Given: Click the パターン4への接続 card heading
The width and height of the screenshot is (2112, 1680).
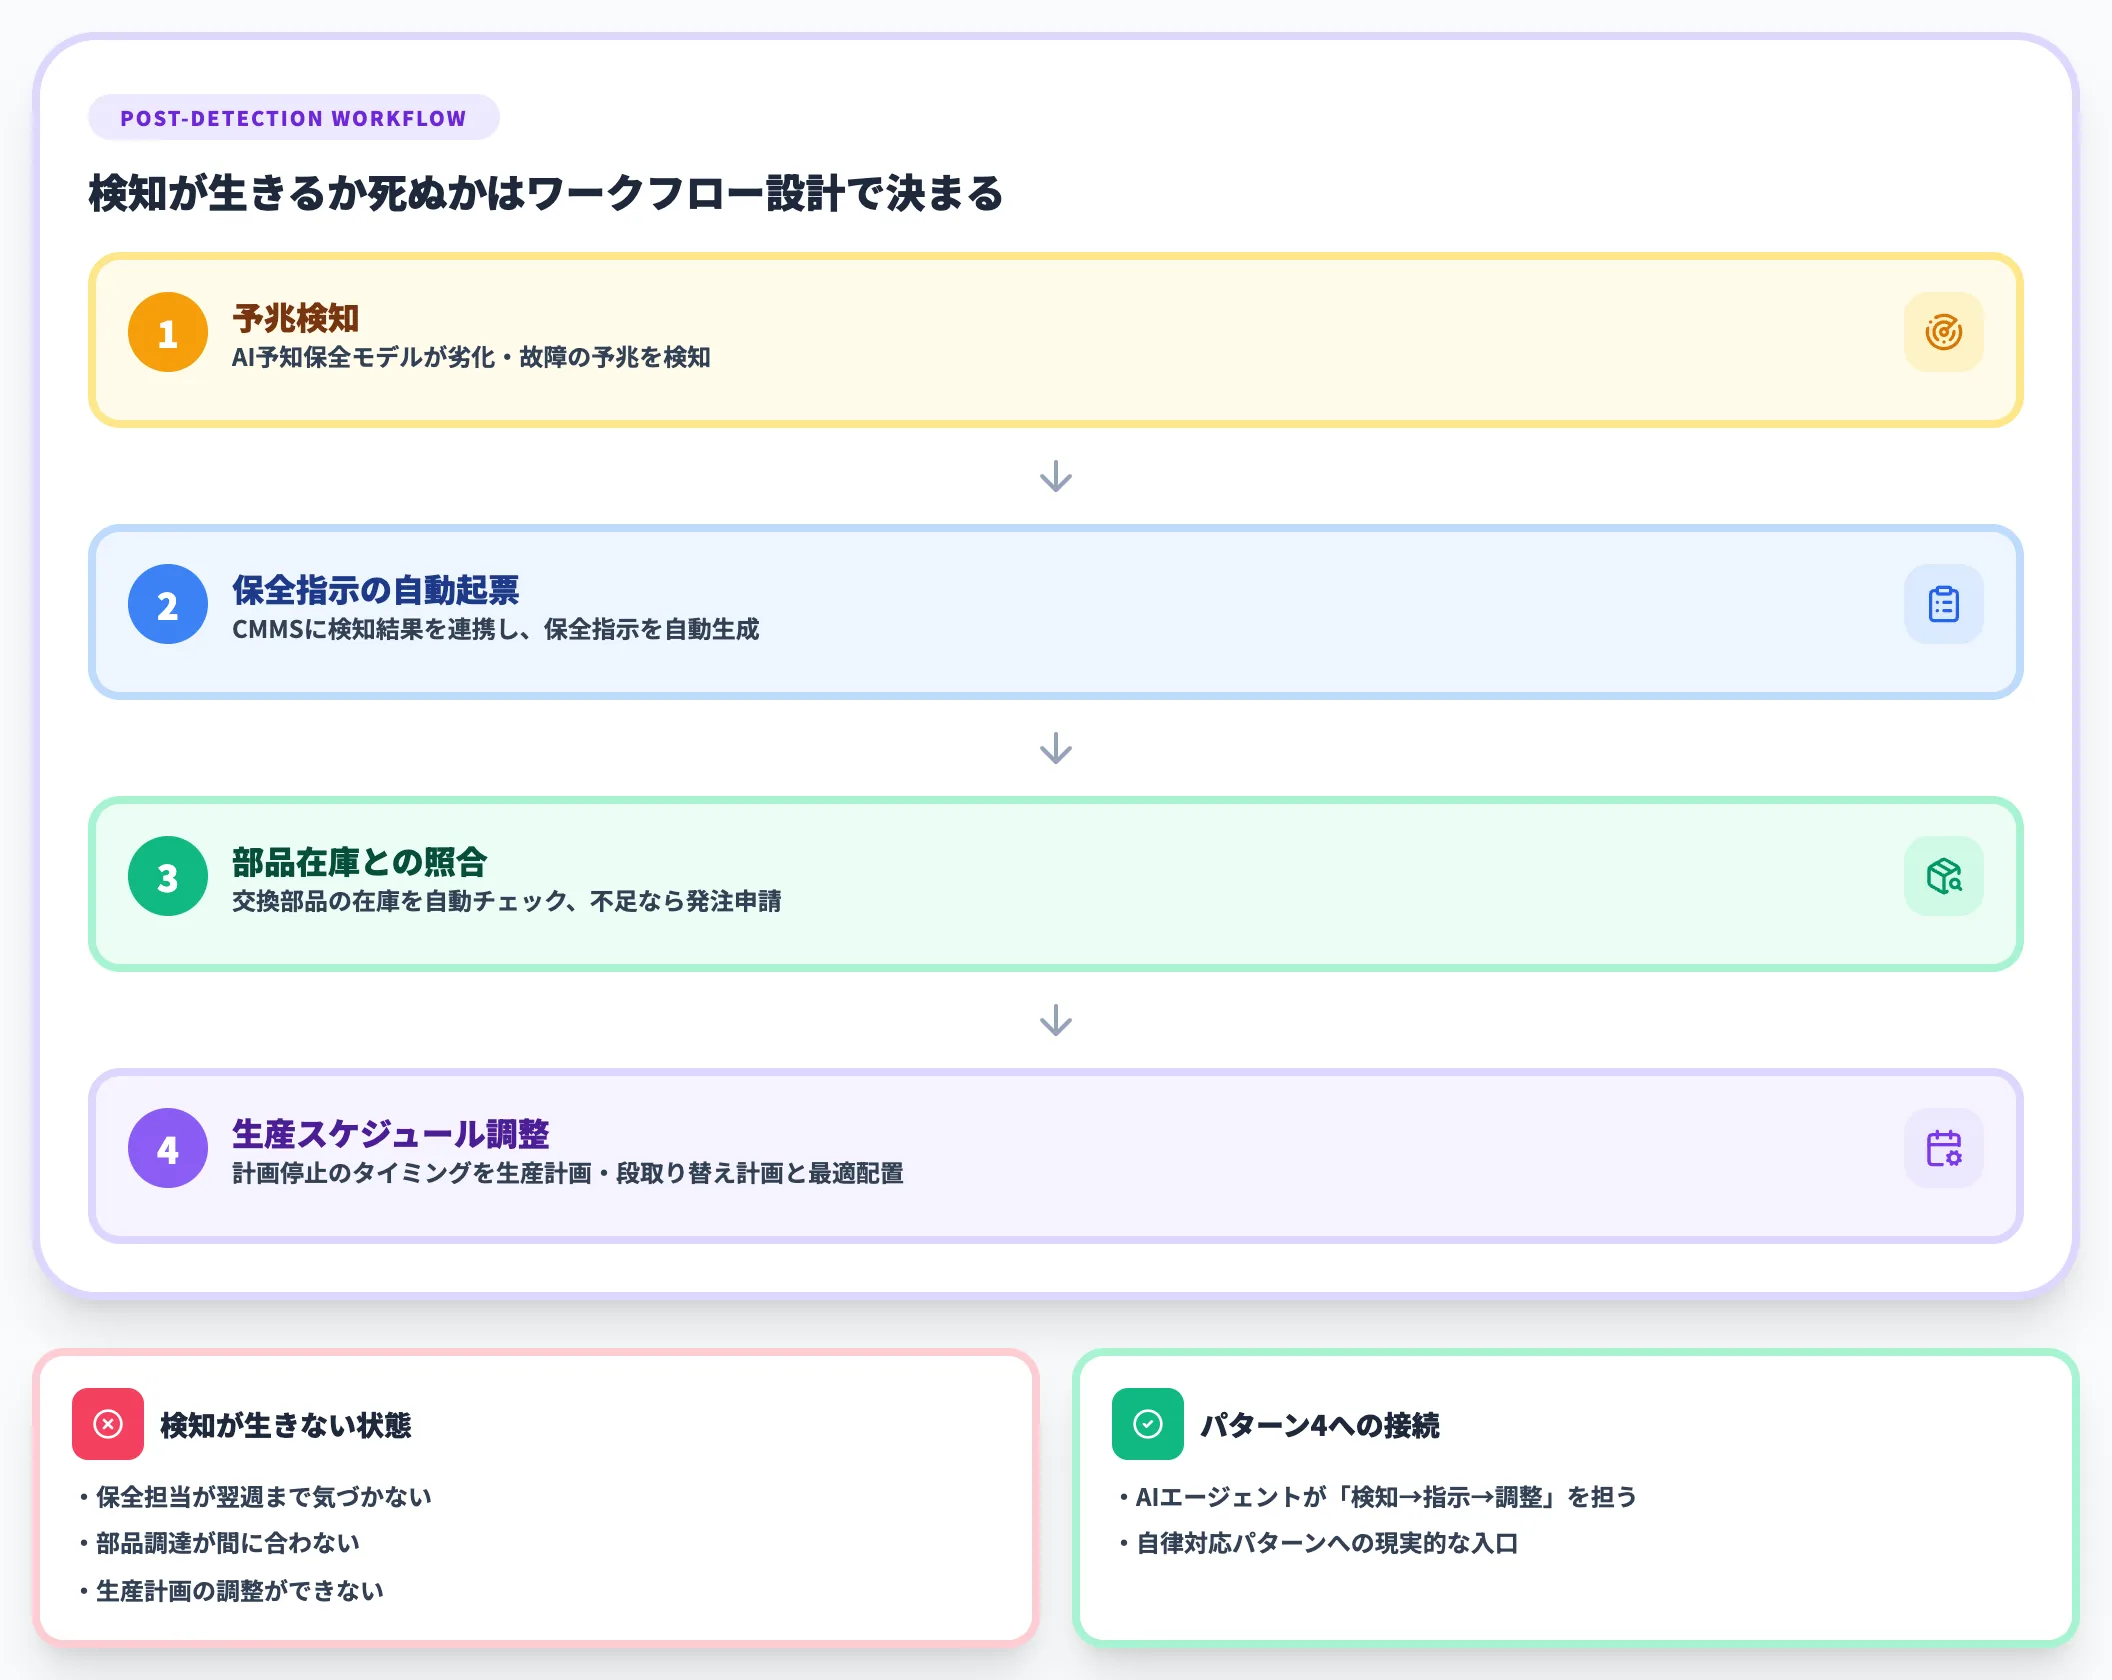Looking at the screenshot, I should pos(1320,1425).
